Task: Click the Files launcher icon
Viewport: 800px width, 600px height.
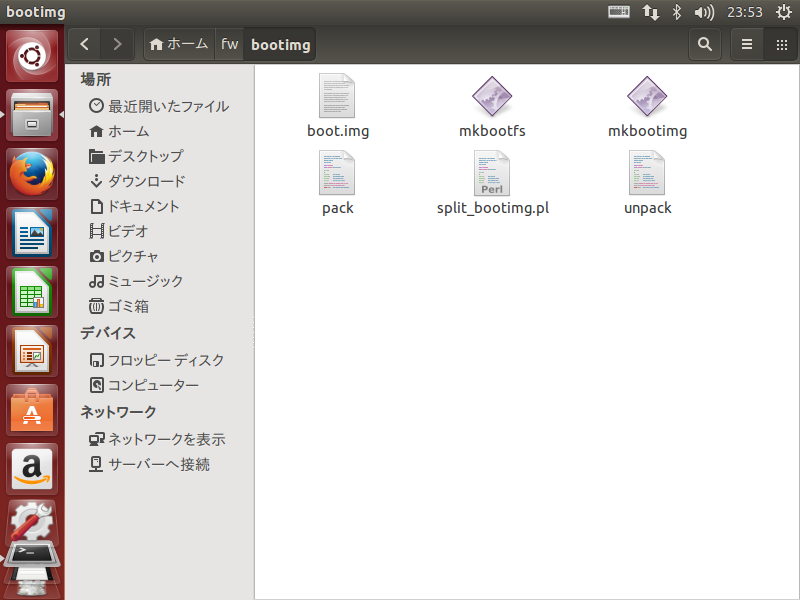Action: click(32, 115)
